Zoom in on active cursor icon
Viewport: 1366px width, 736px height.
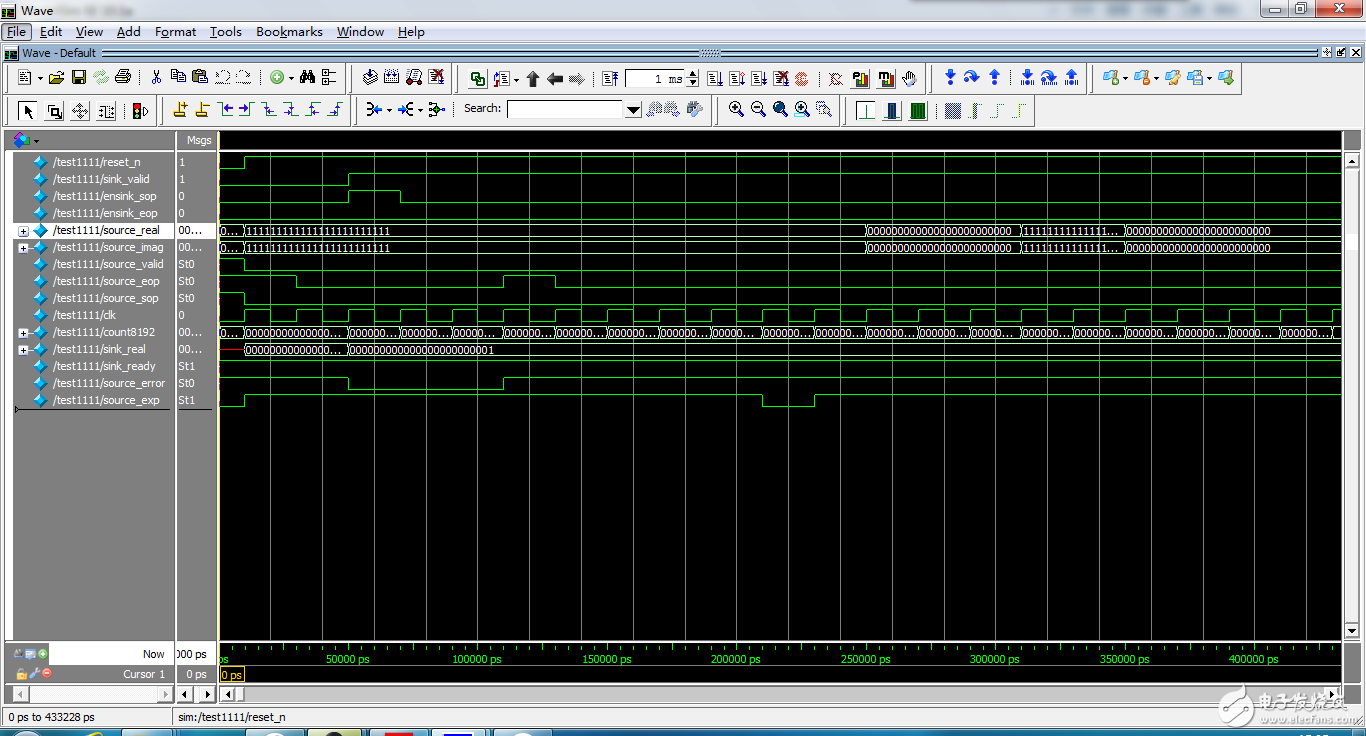[x=802, y=109]
